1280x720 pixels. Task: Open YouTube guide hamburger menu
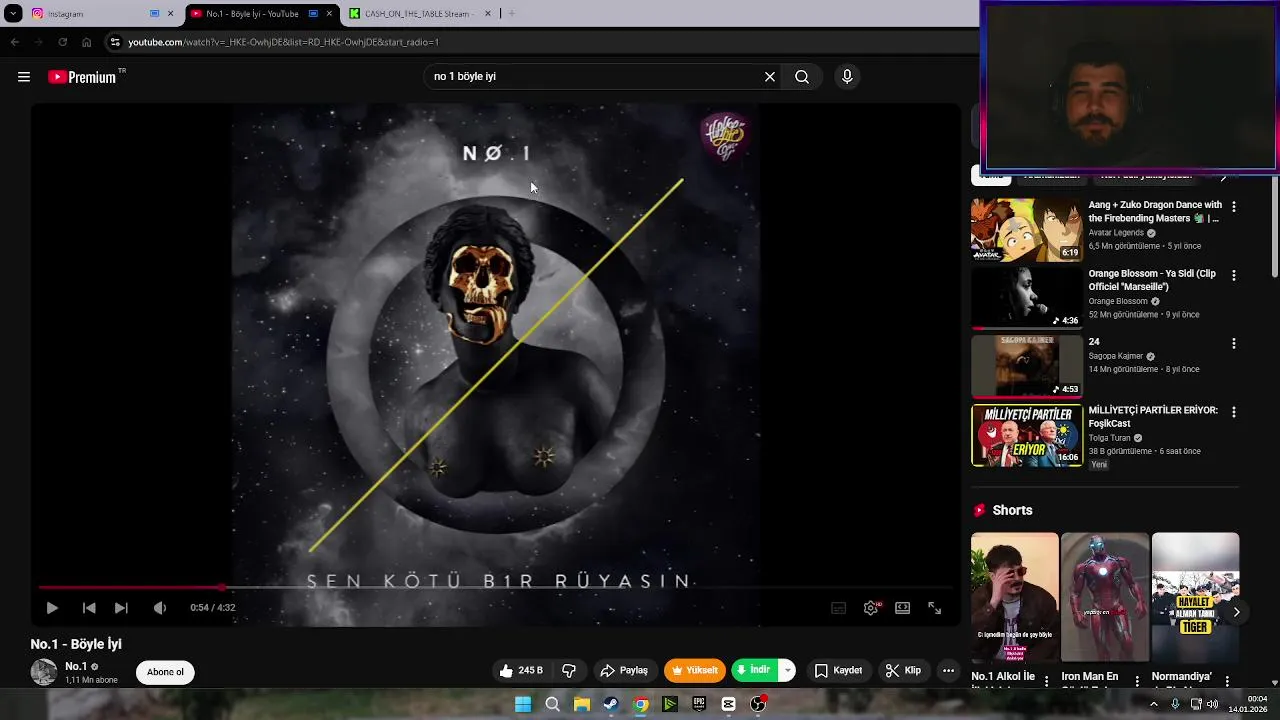(x=24, y=77)
